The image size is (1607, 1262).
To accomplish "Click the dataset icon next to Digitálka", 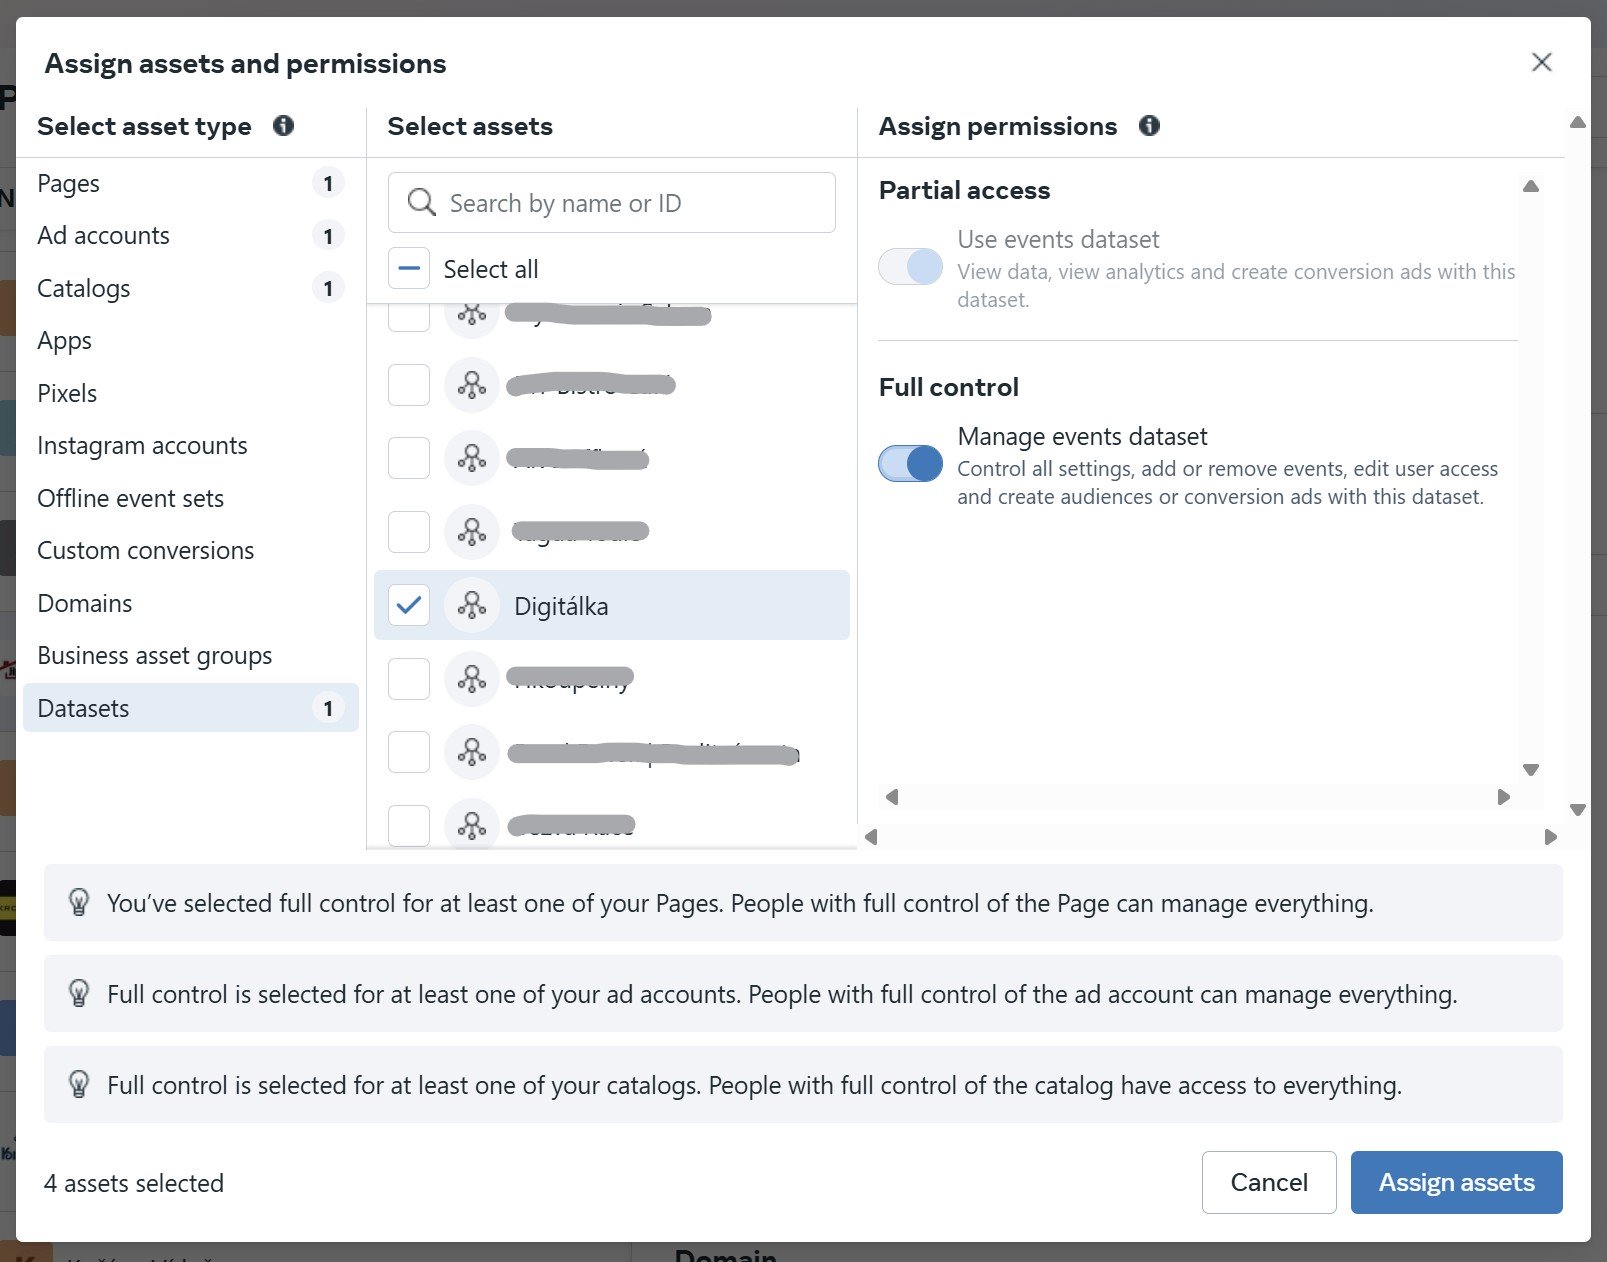I will point(472,606).
